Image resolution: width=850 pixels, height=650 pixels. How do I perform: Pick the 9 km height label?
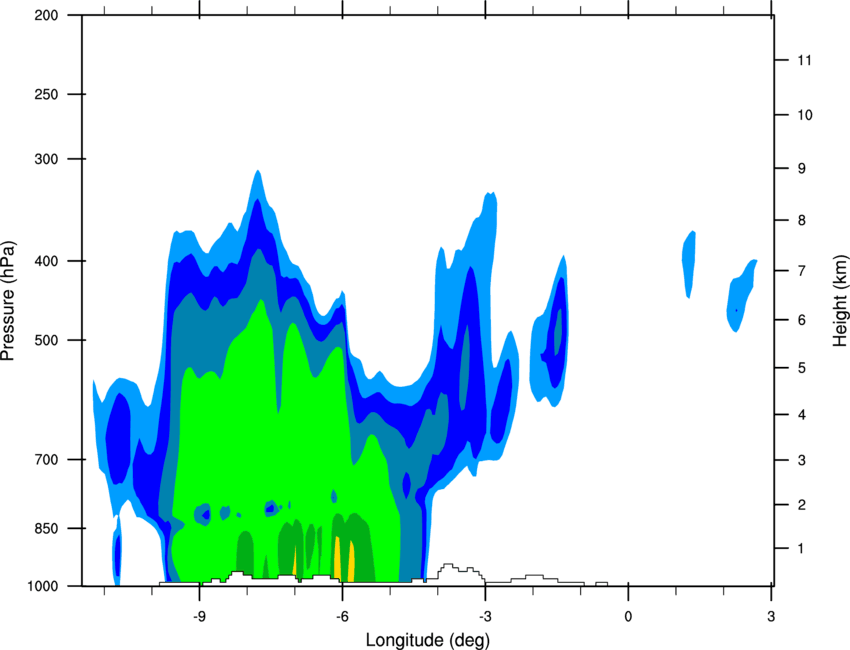coord(802,169)
